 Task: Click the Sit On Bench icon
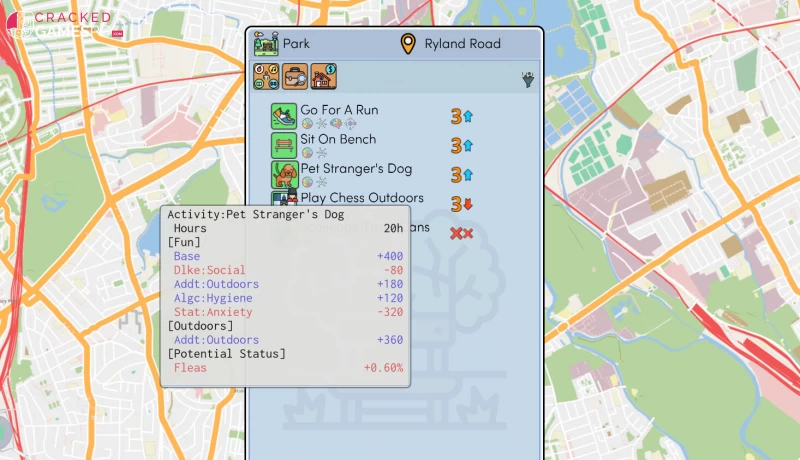click(x=285, y=145)
